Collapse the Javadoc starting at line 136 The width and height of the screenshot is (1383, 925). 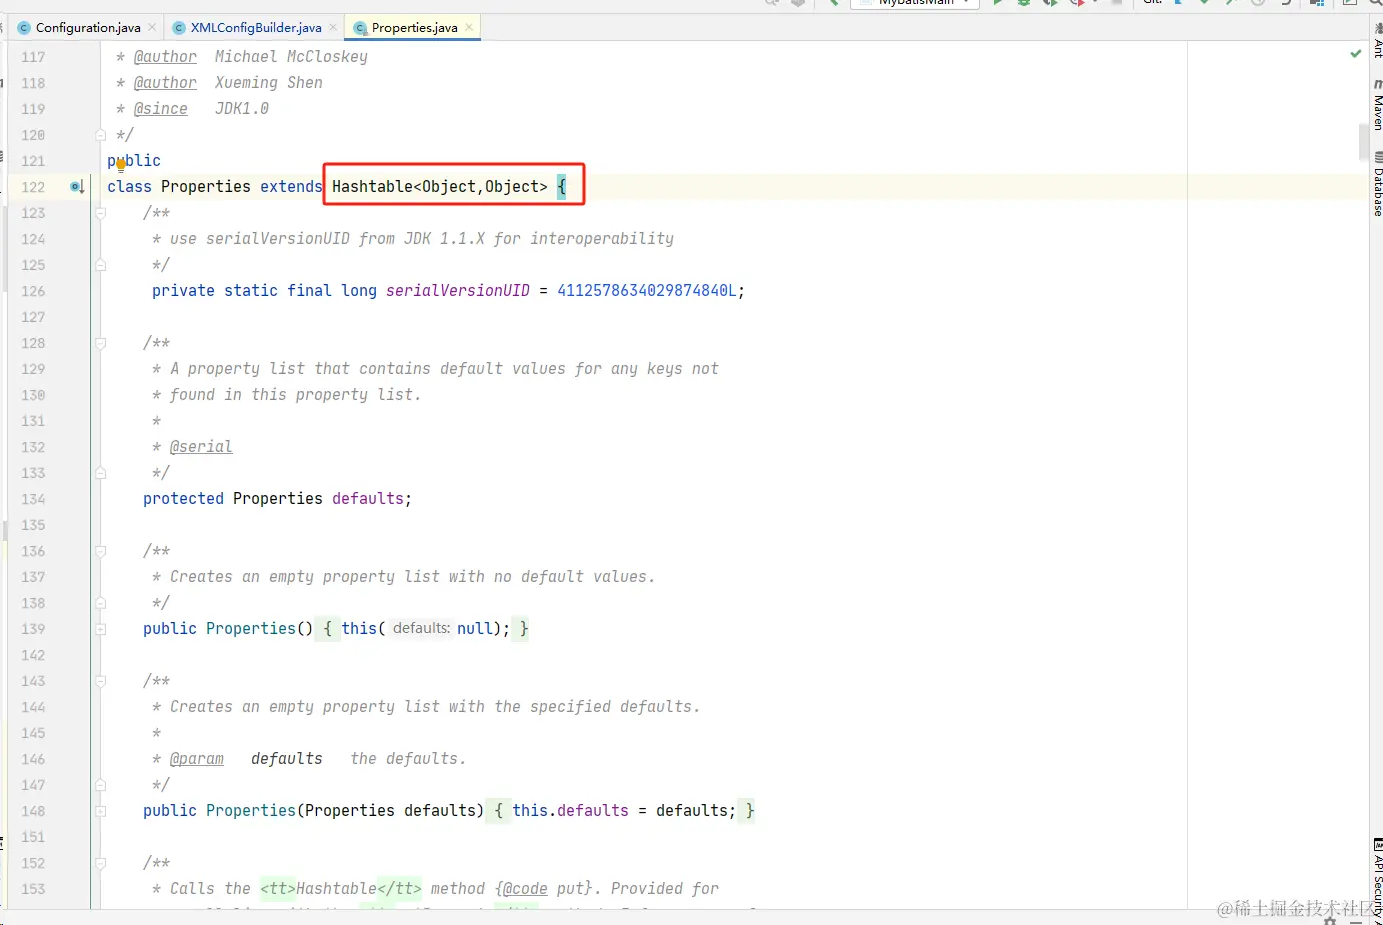(100, 551)
